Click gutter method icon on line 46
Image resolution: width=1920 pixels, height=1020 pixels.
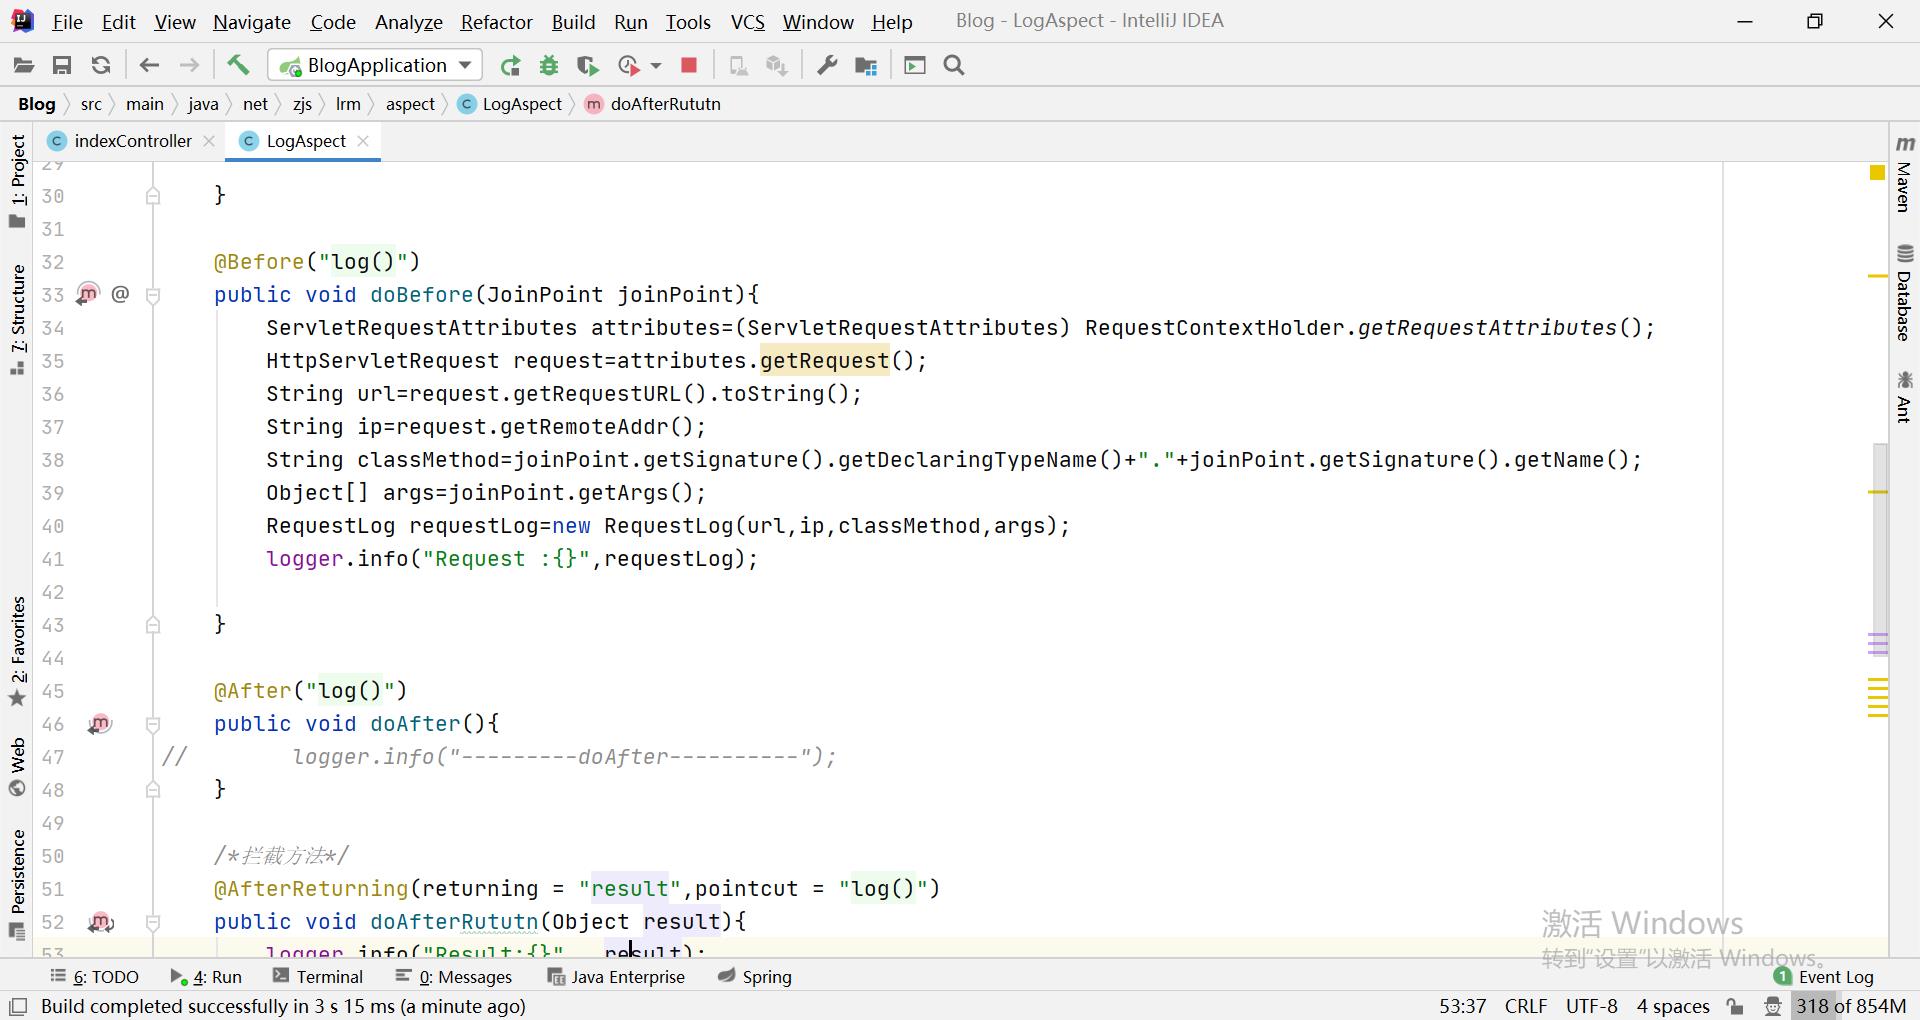tap(100, 724)
